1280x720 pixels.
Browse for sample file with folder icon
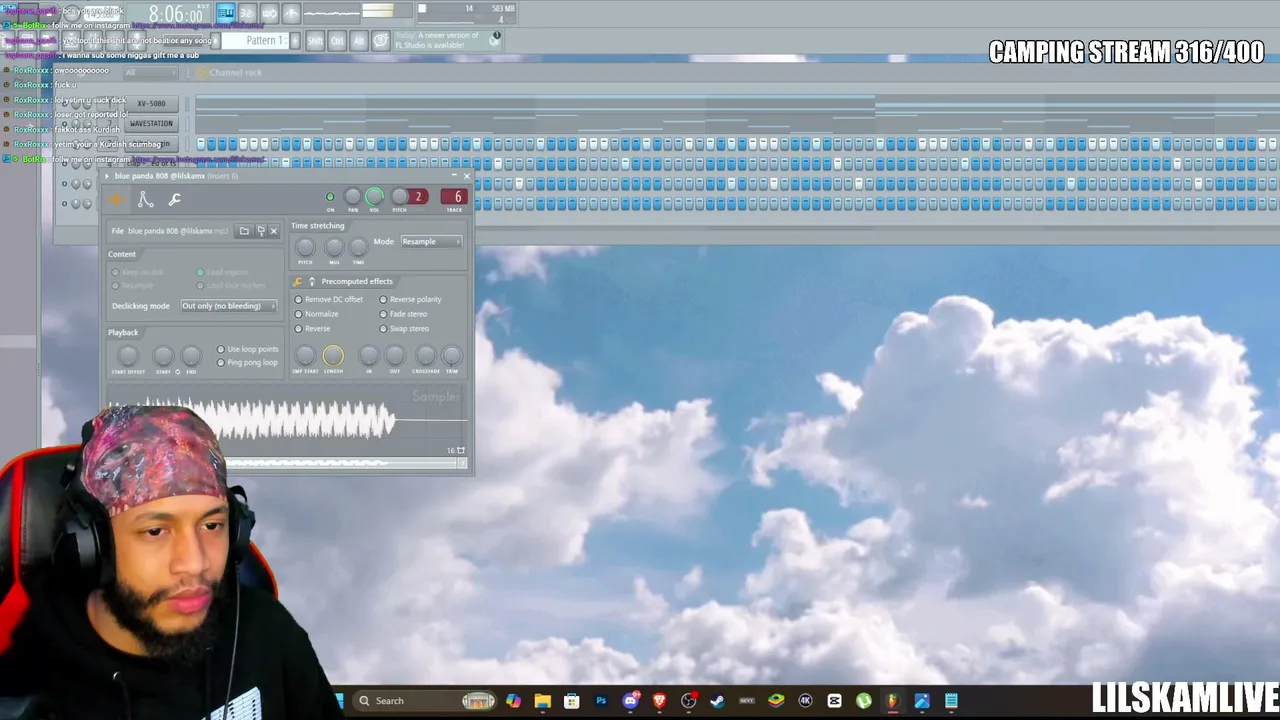click(x=244, y=231)
